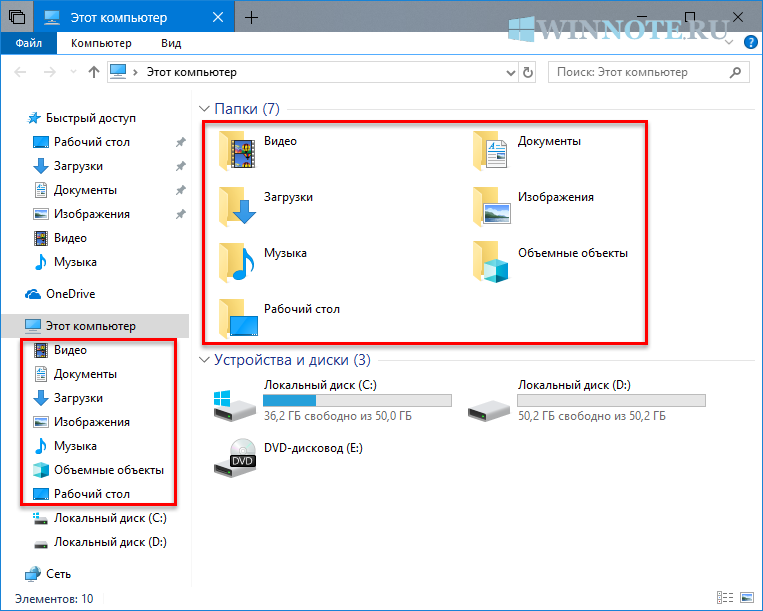
Task: Add a new tab with plus button
Action: click(251, 18)
